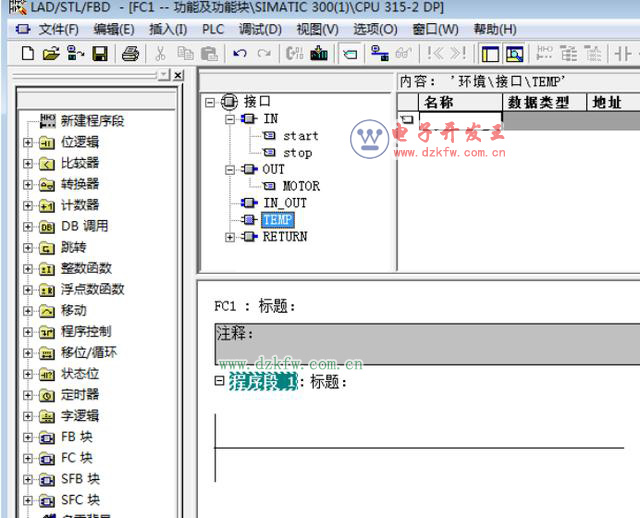Image resolution: width=640 pixels, height=518 pixels.
Task: Select the 程序段 1 network label
Action: (x=263, y=382)
